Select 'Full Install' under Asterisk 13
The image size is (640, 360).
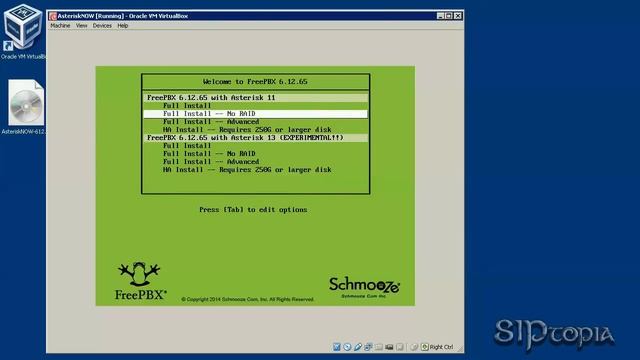coord(187,146)
